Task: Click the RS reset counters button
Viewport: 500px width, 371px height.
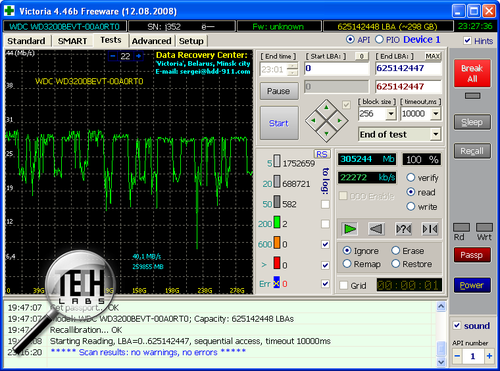Action: pyautogui.click(x=322, y=154)
